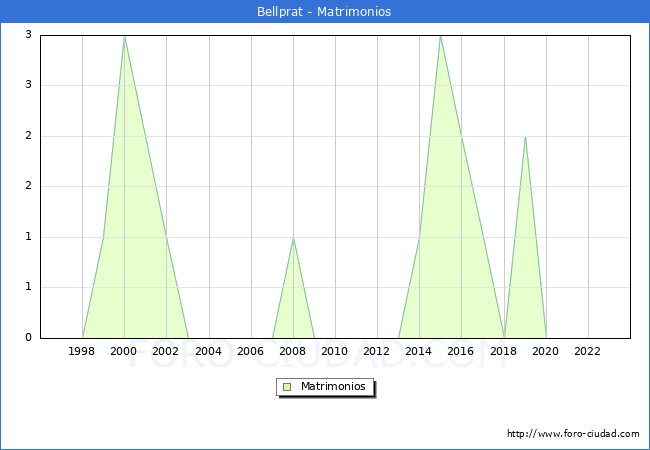Click the green Matrimonios legend swatch
The image size is (650, 450).
click(287, 387)
